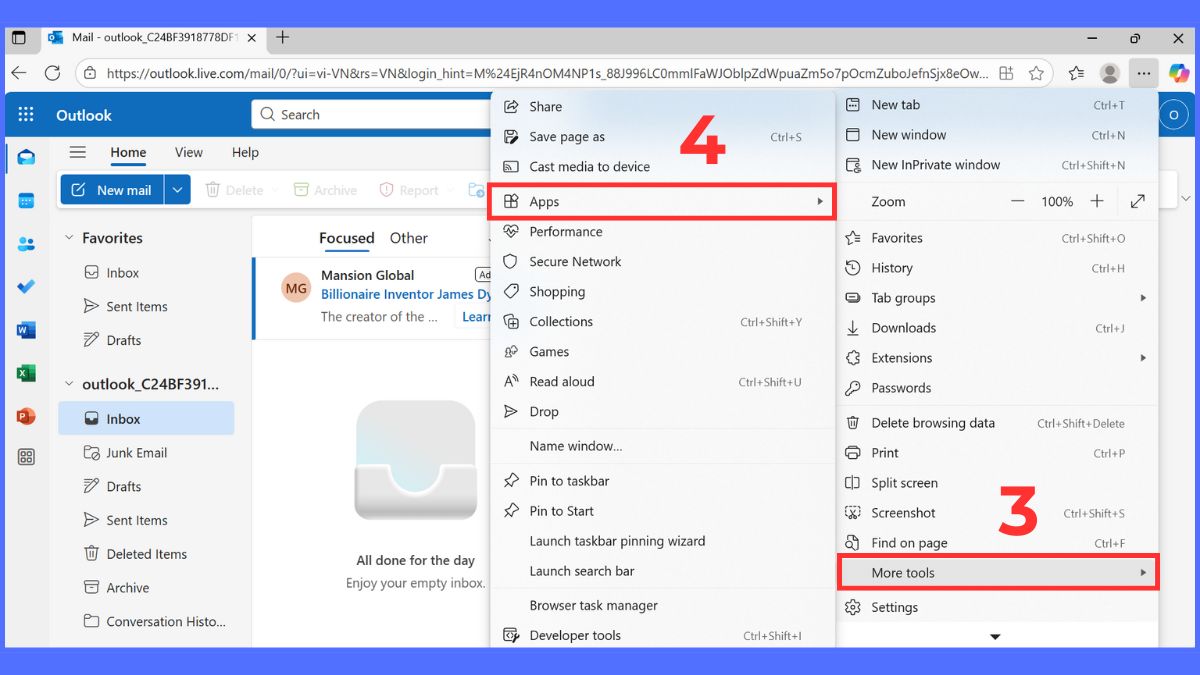Collapse the Favorites folder group
This screenshot has height=675, width=1200.
click(69, 238)
